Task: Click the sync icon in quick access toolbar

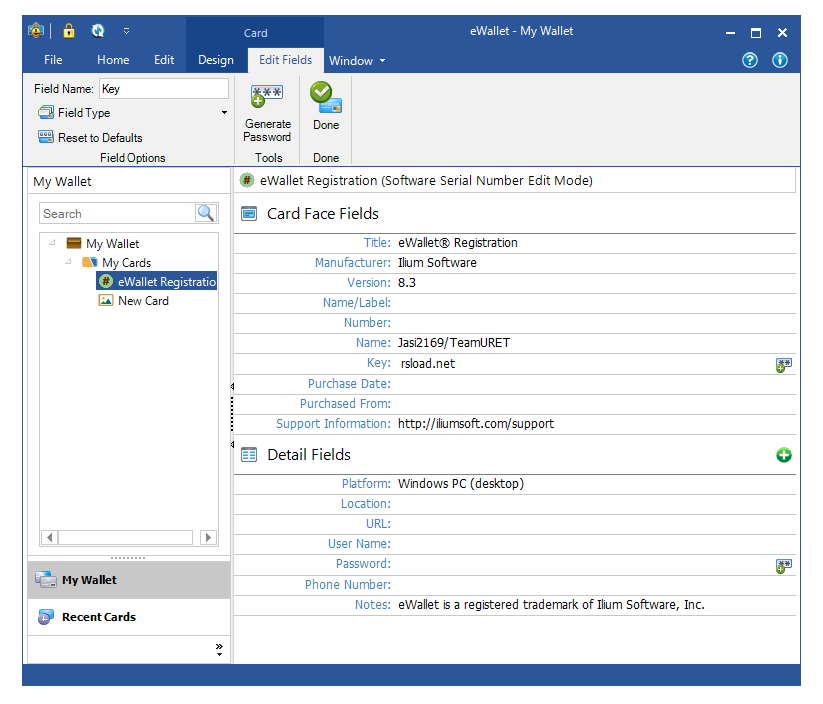Action: click(x=98, y=31)
